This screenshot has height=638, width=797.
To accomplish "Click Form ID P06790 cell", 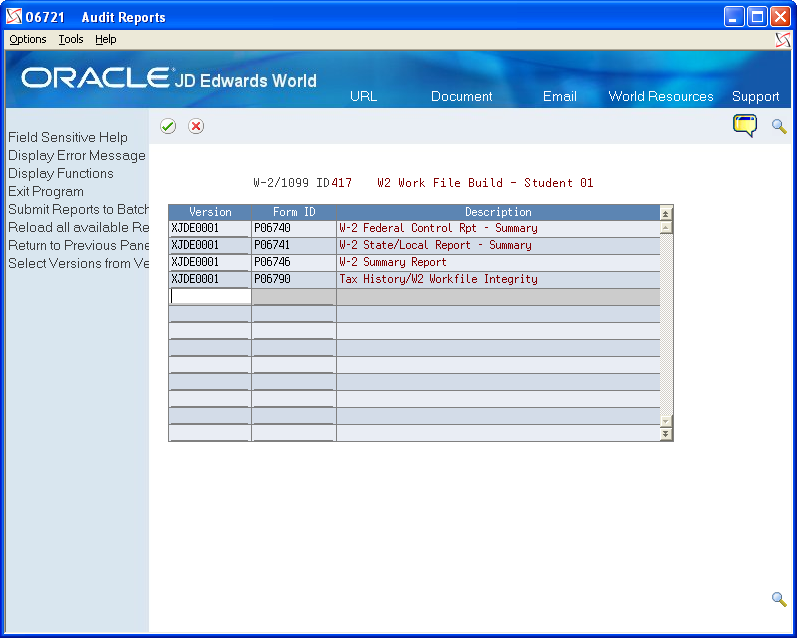I will [x=293, y=279].
